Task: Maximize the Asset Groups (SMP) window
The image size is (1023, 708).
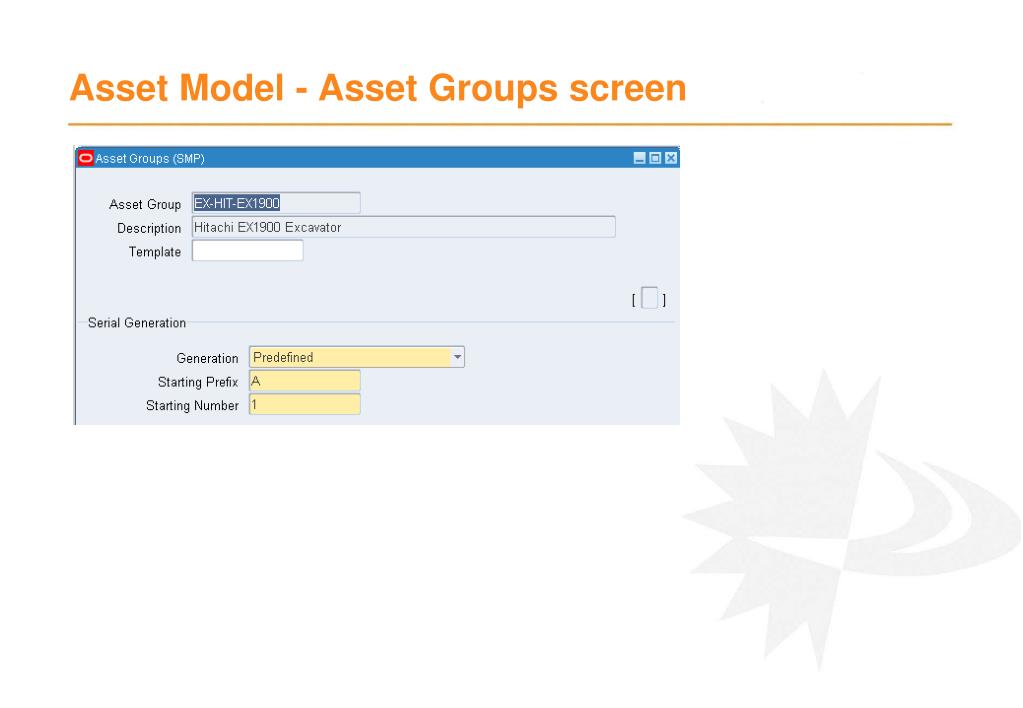Action: [x=655, y=158]
